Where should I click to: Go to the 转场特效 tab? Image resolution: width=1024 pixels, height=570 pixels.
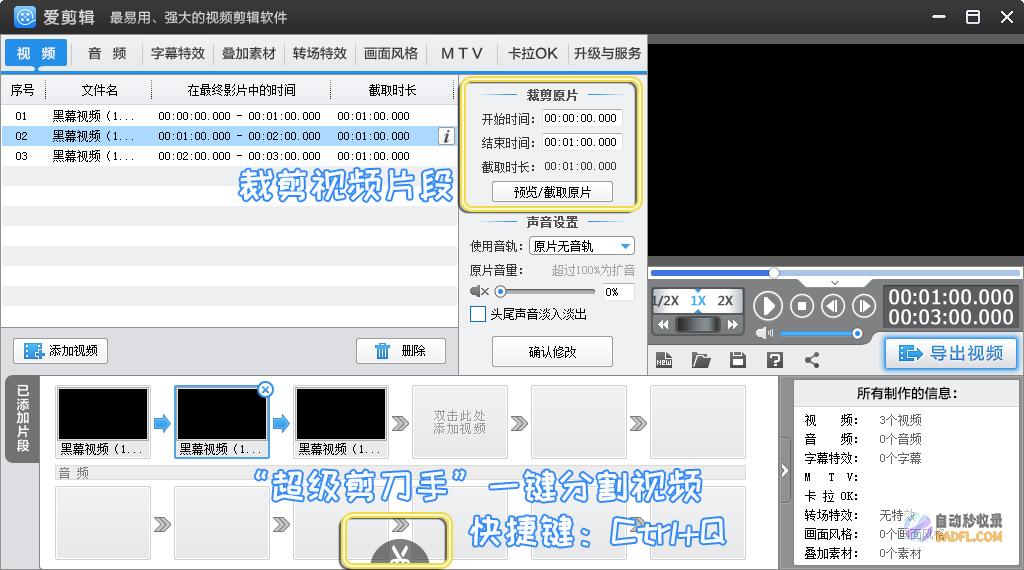[319, 54]
